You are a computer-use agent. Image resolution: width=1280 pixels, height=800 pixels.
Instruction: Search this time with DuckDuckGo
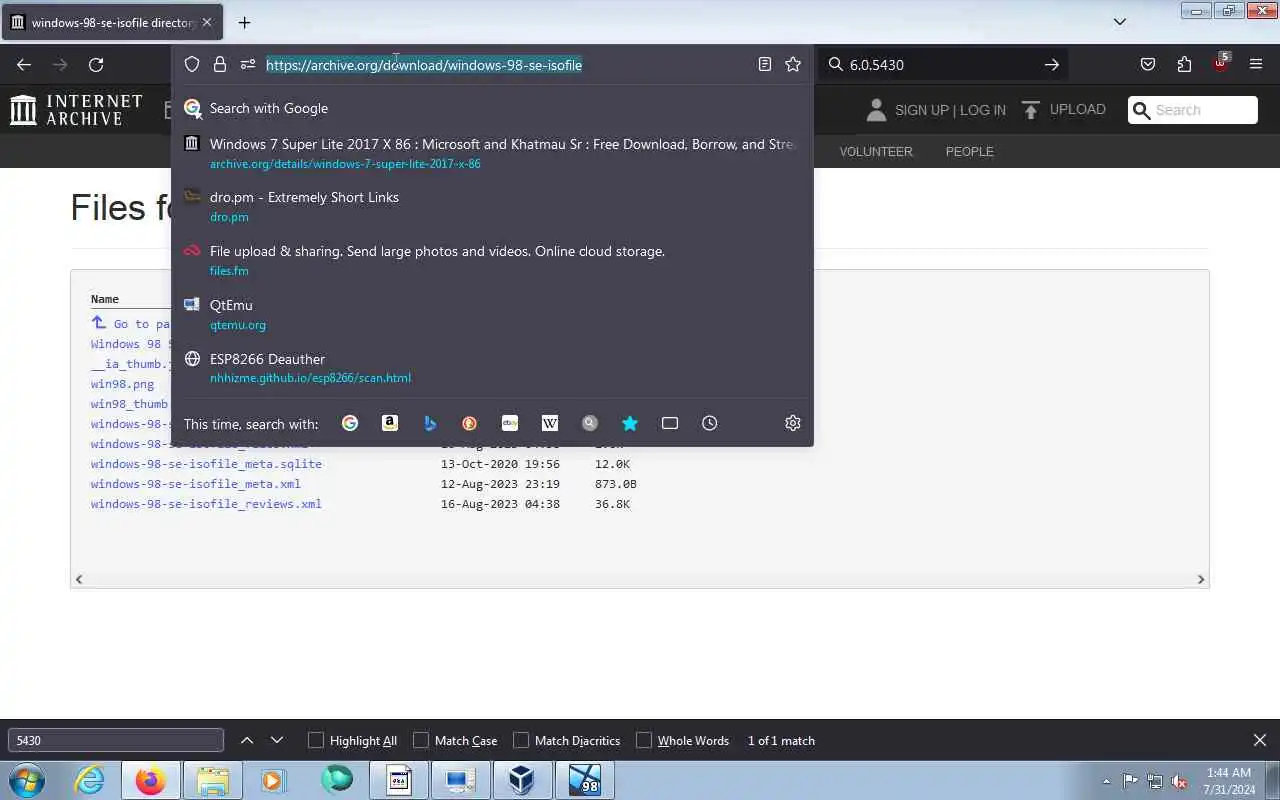[x=470, y=423]
